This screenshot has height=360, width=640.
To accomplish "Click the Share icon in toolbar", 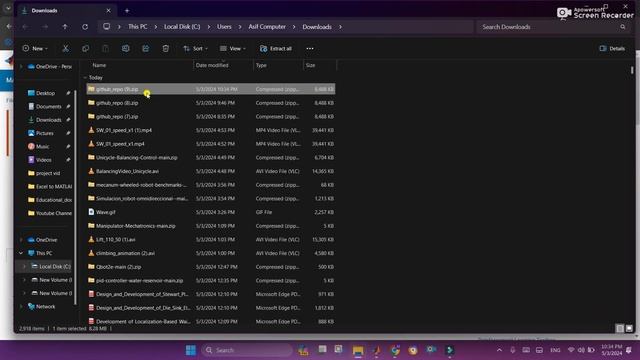I will pyautogui.click(x=145, y=49).
